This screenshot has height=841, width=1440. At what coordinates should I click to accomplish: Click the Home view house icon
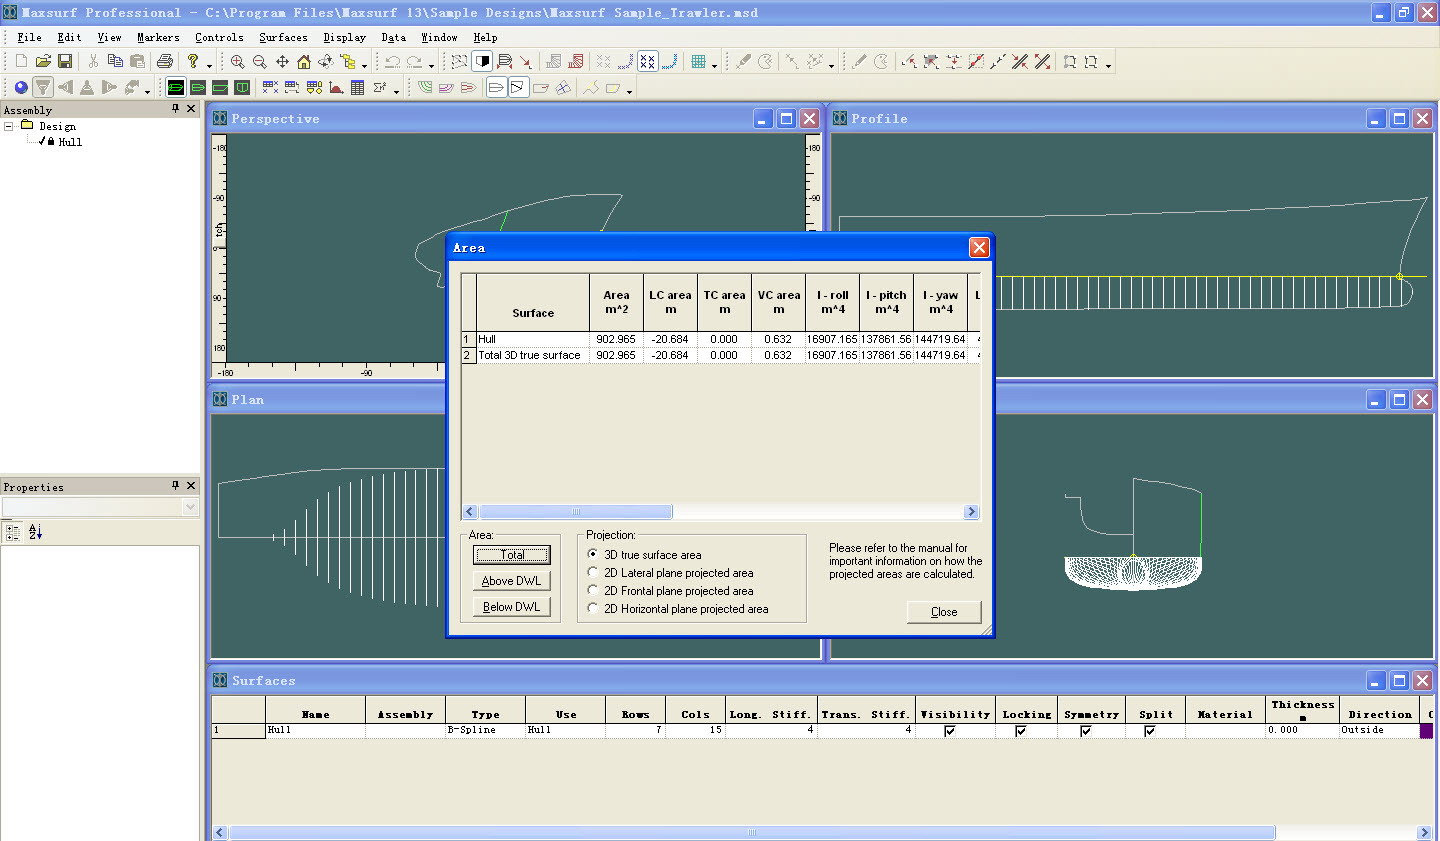coord(304,61)
